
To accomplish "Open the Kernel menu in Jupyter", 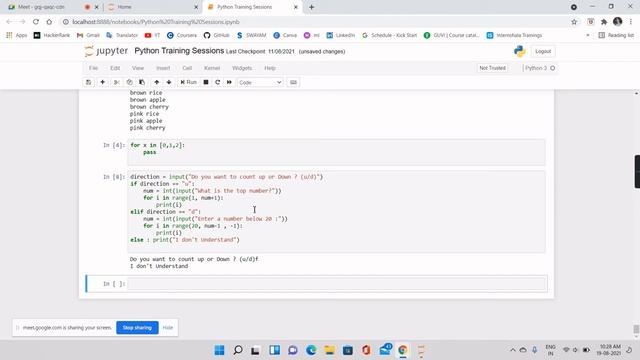I will coord(212,68).
